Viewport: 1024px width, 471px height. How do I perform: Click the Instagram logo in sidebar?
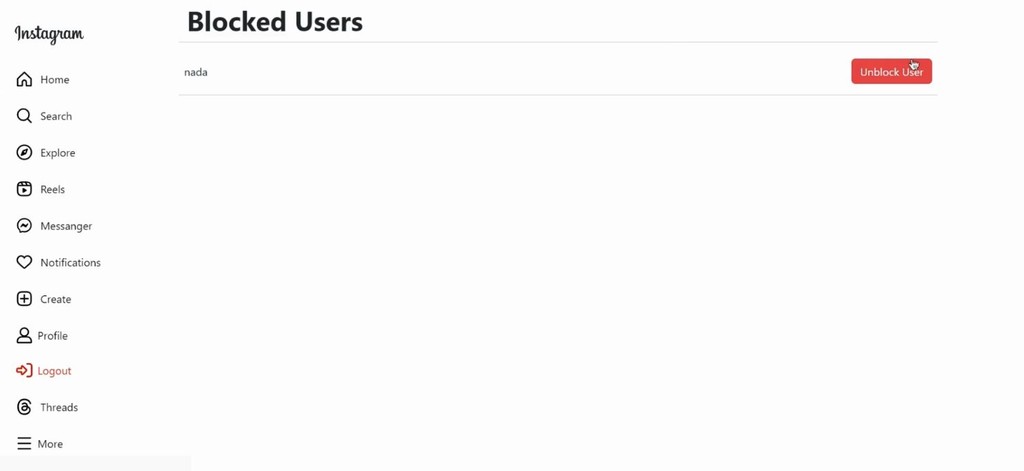tap(49, 34)
